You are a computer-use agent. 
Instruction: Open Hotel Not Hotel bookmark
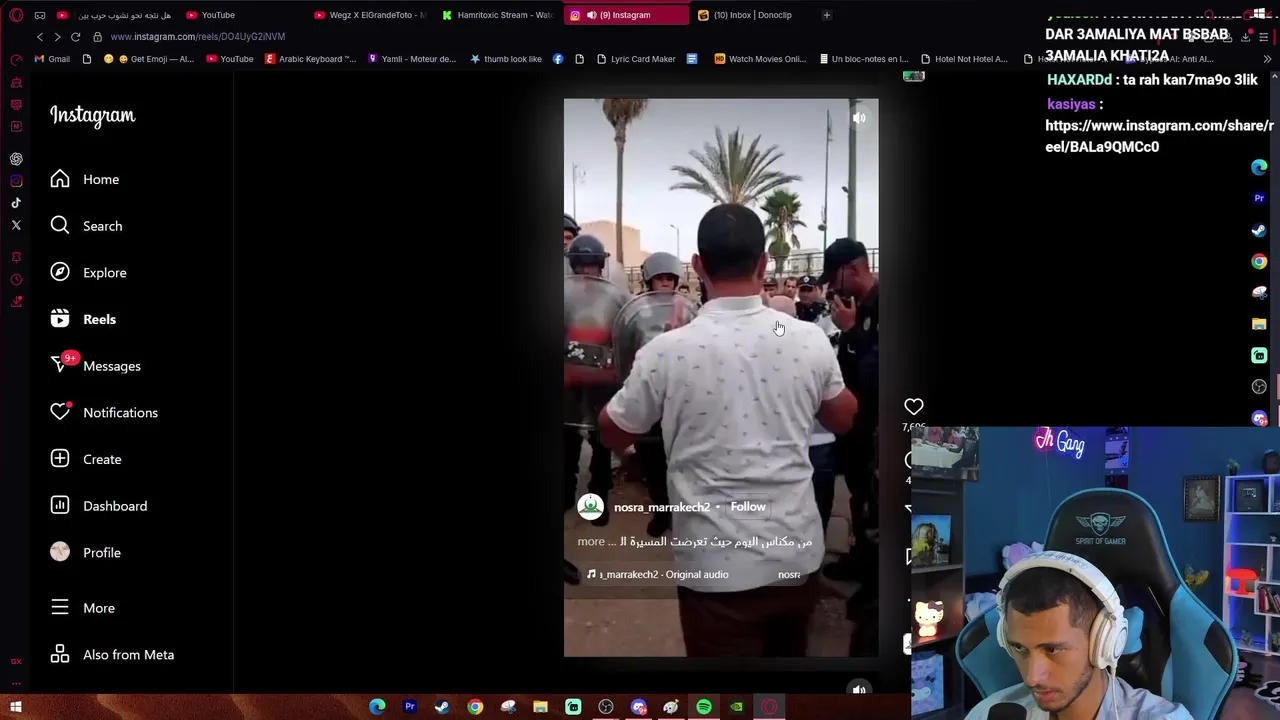964,59
